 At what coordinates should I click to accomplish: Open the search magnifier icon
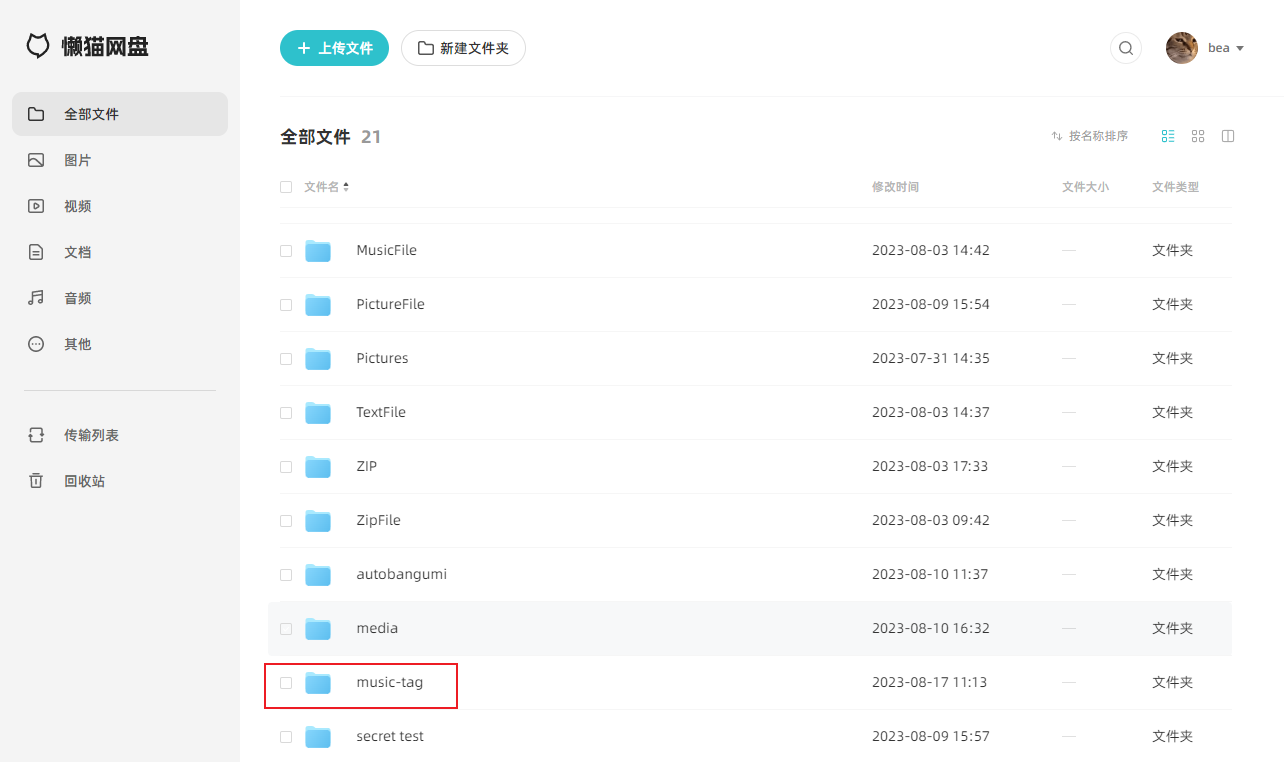click(x=1126, y=48)
